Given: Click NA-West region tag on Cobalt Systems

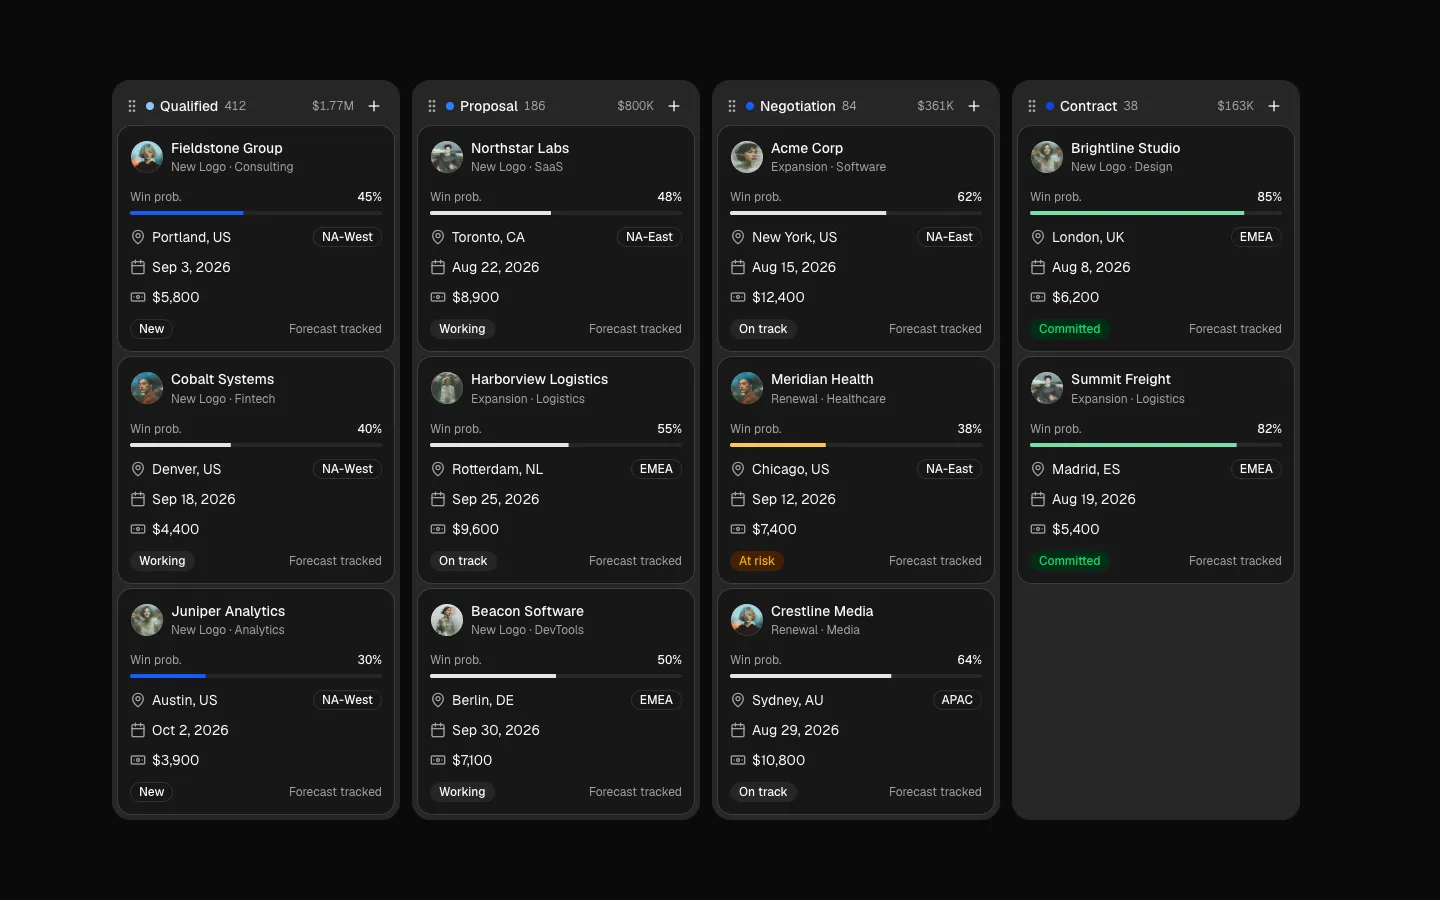Looking at the screenshot, I should pos(347,469).
